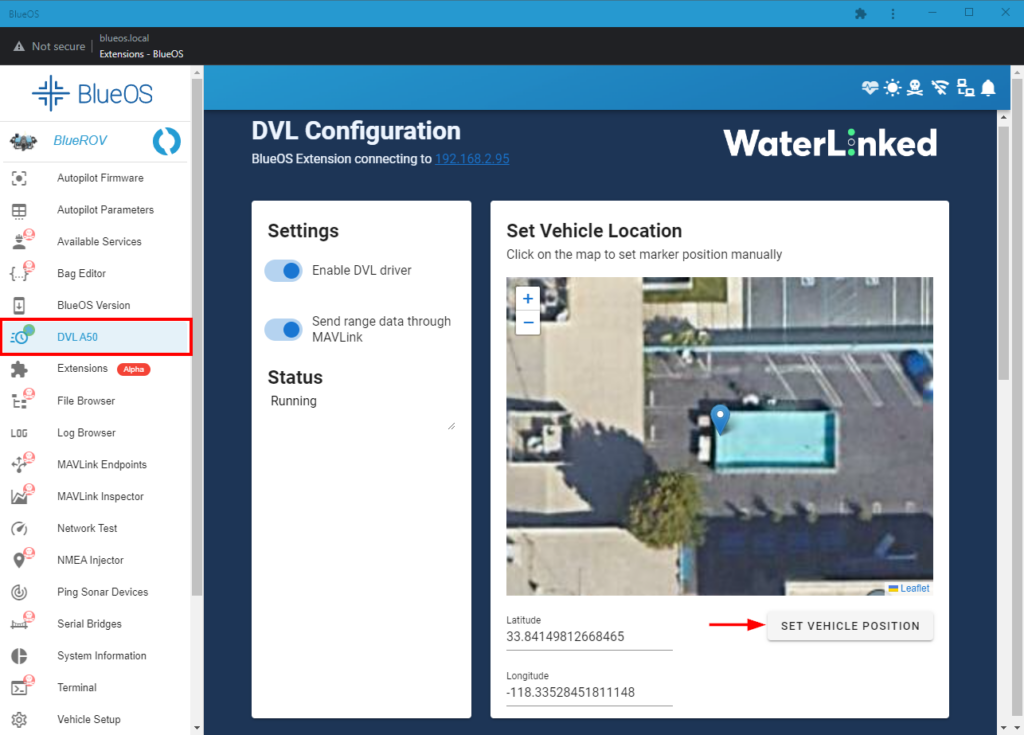Click the skull and crossbones icon
This screenshot has height=735, width=1024.
point(916,88)
